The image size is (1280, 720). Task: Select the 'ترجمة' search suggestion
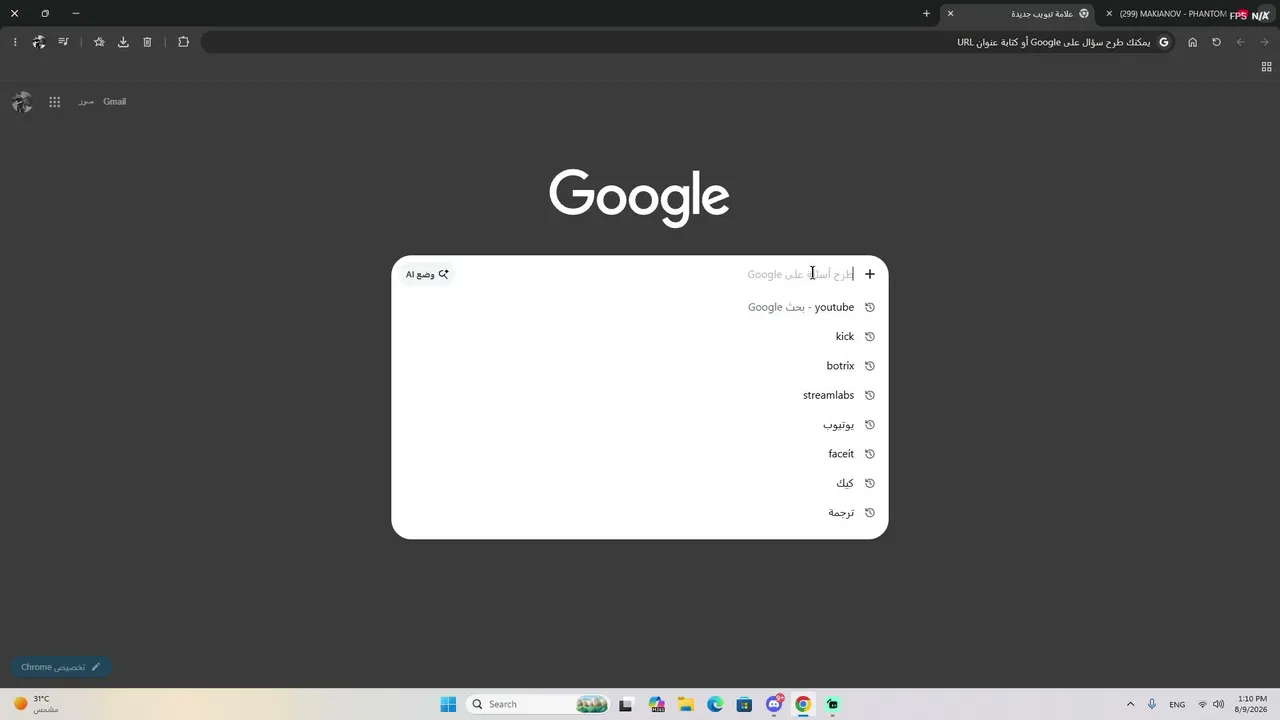[640, 513]
